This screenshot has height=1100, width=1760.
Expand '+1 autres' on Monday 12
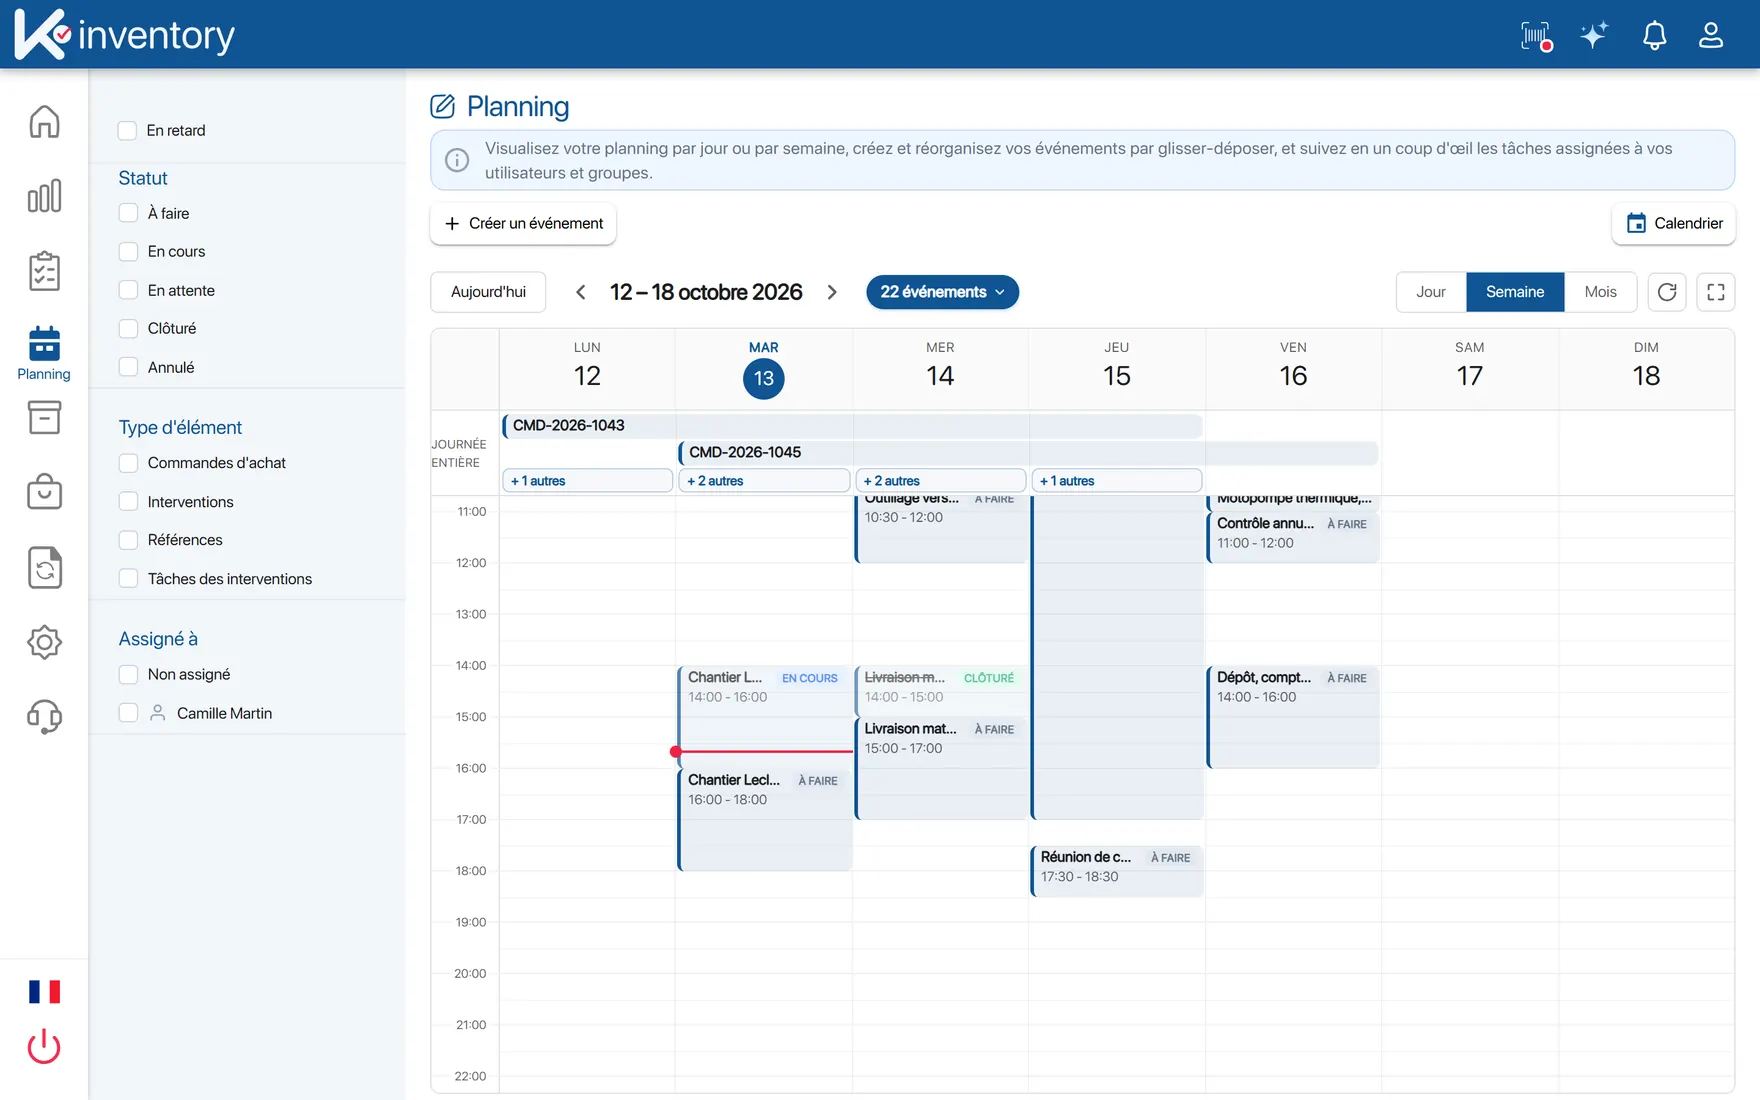coord(587,481)
